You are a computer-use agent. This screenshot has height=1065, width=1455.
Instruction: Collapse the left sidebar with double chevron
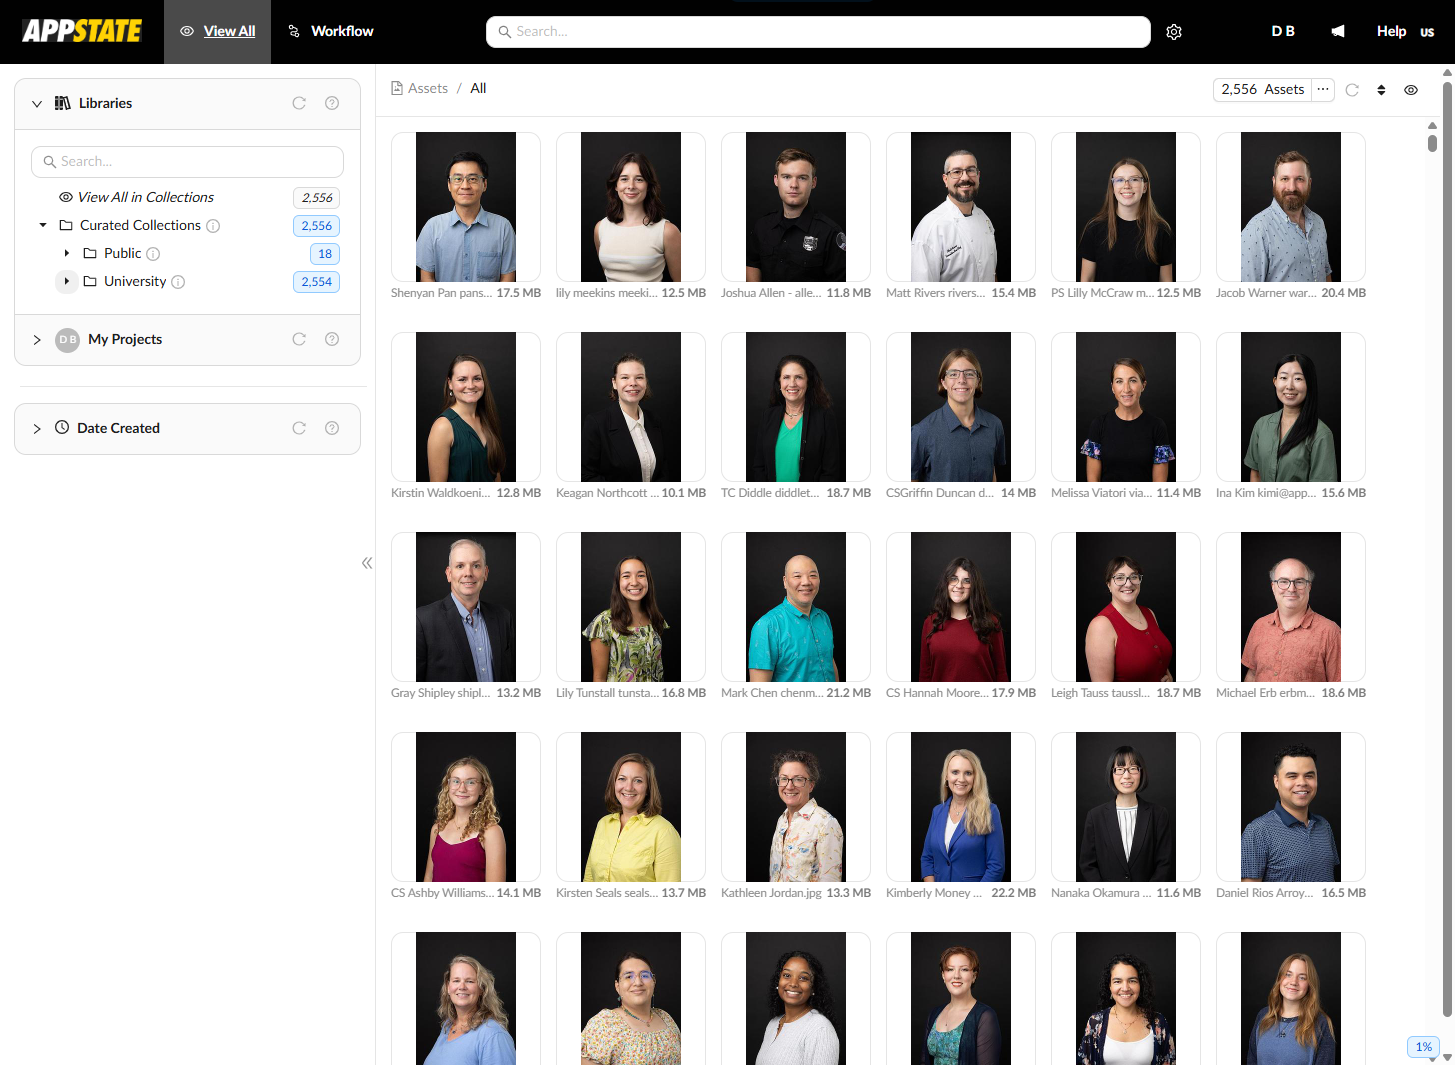(367, 563)
